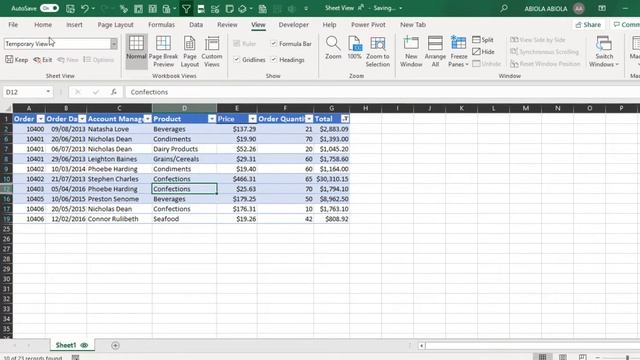Open the search magnifier in title bar
This screenshot has width=640, height=360.
pyautogui.click(x=504, y=8)
